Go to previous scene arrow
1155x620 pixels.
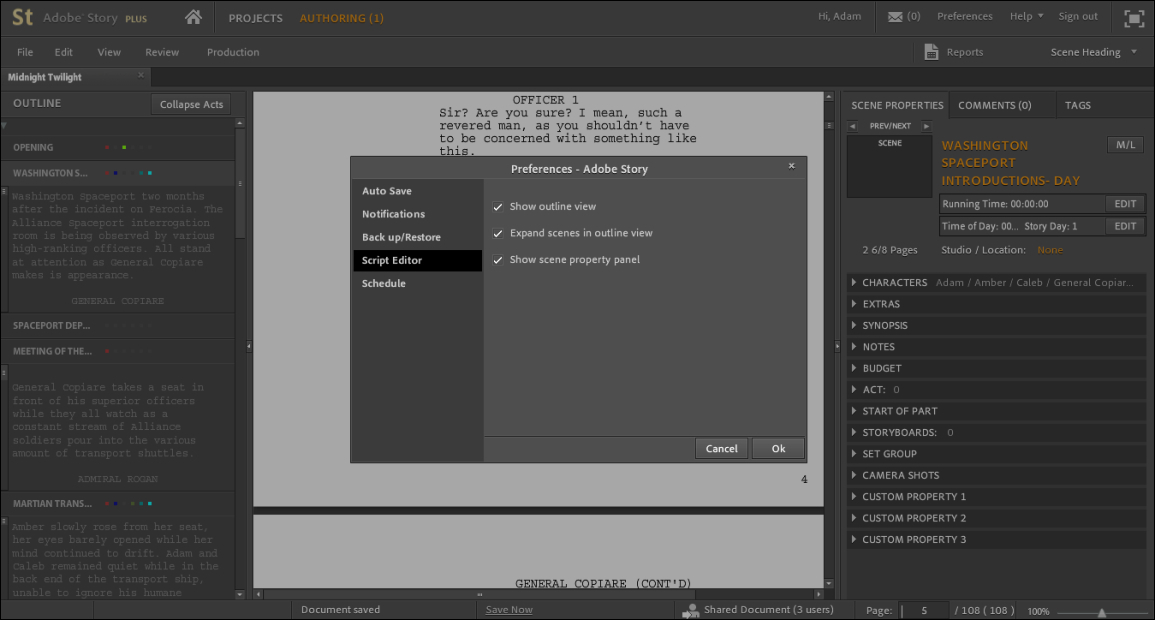tap(853, 126)
